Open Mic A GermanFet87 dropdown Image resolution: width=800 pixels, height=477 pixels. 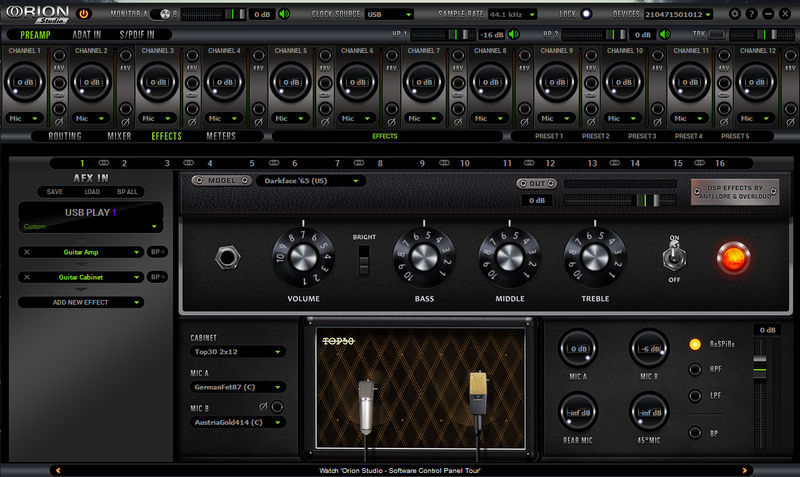click(x=237, y=387)
